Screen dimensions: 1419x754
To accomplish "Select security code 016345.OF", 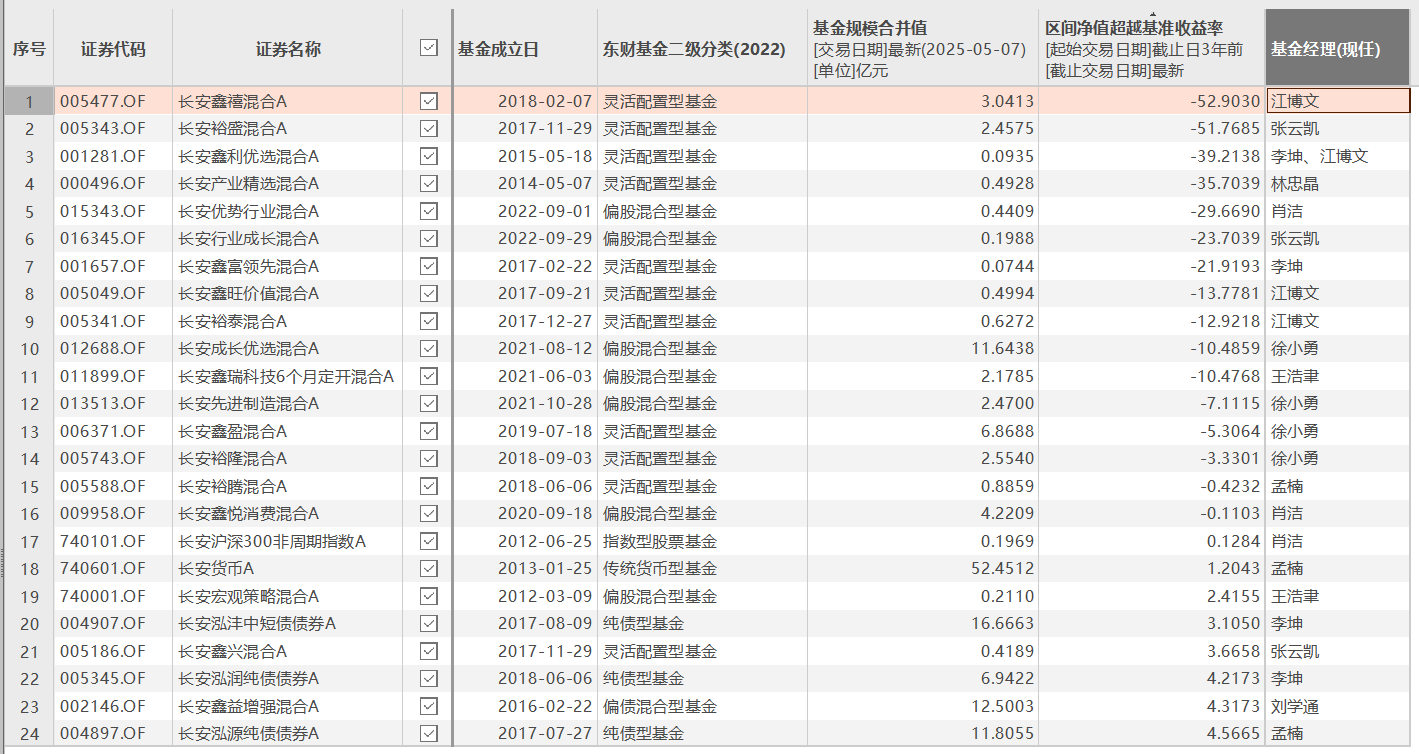I will 103,239.
